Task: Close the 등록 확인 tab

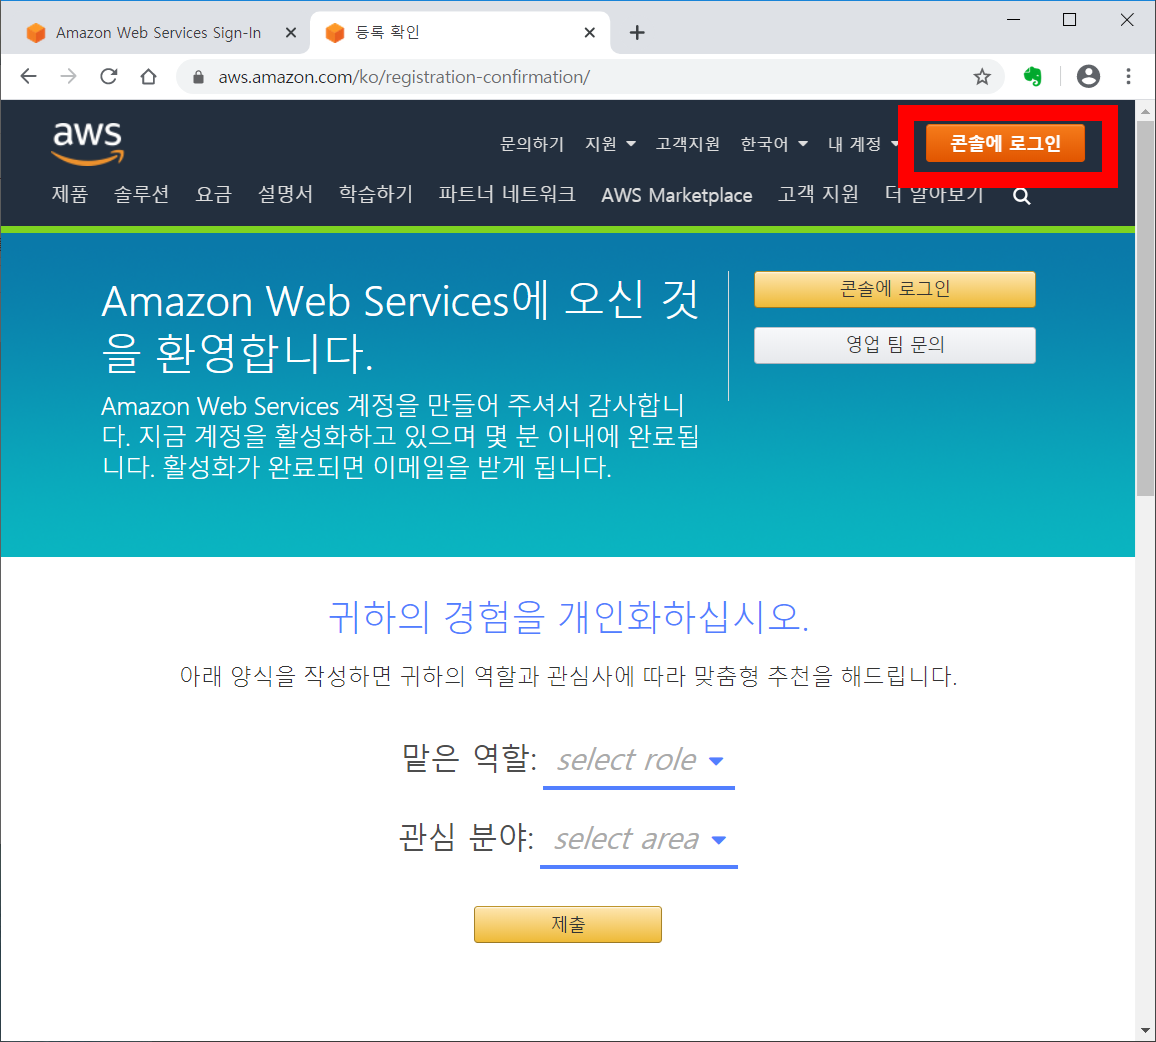Action: tap(589, 32)
